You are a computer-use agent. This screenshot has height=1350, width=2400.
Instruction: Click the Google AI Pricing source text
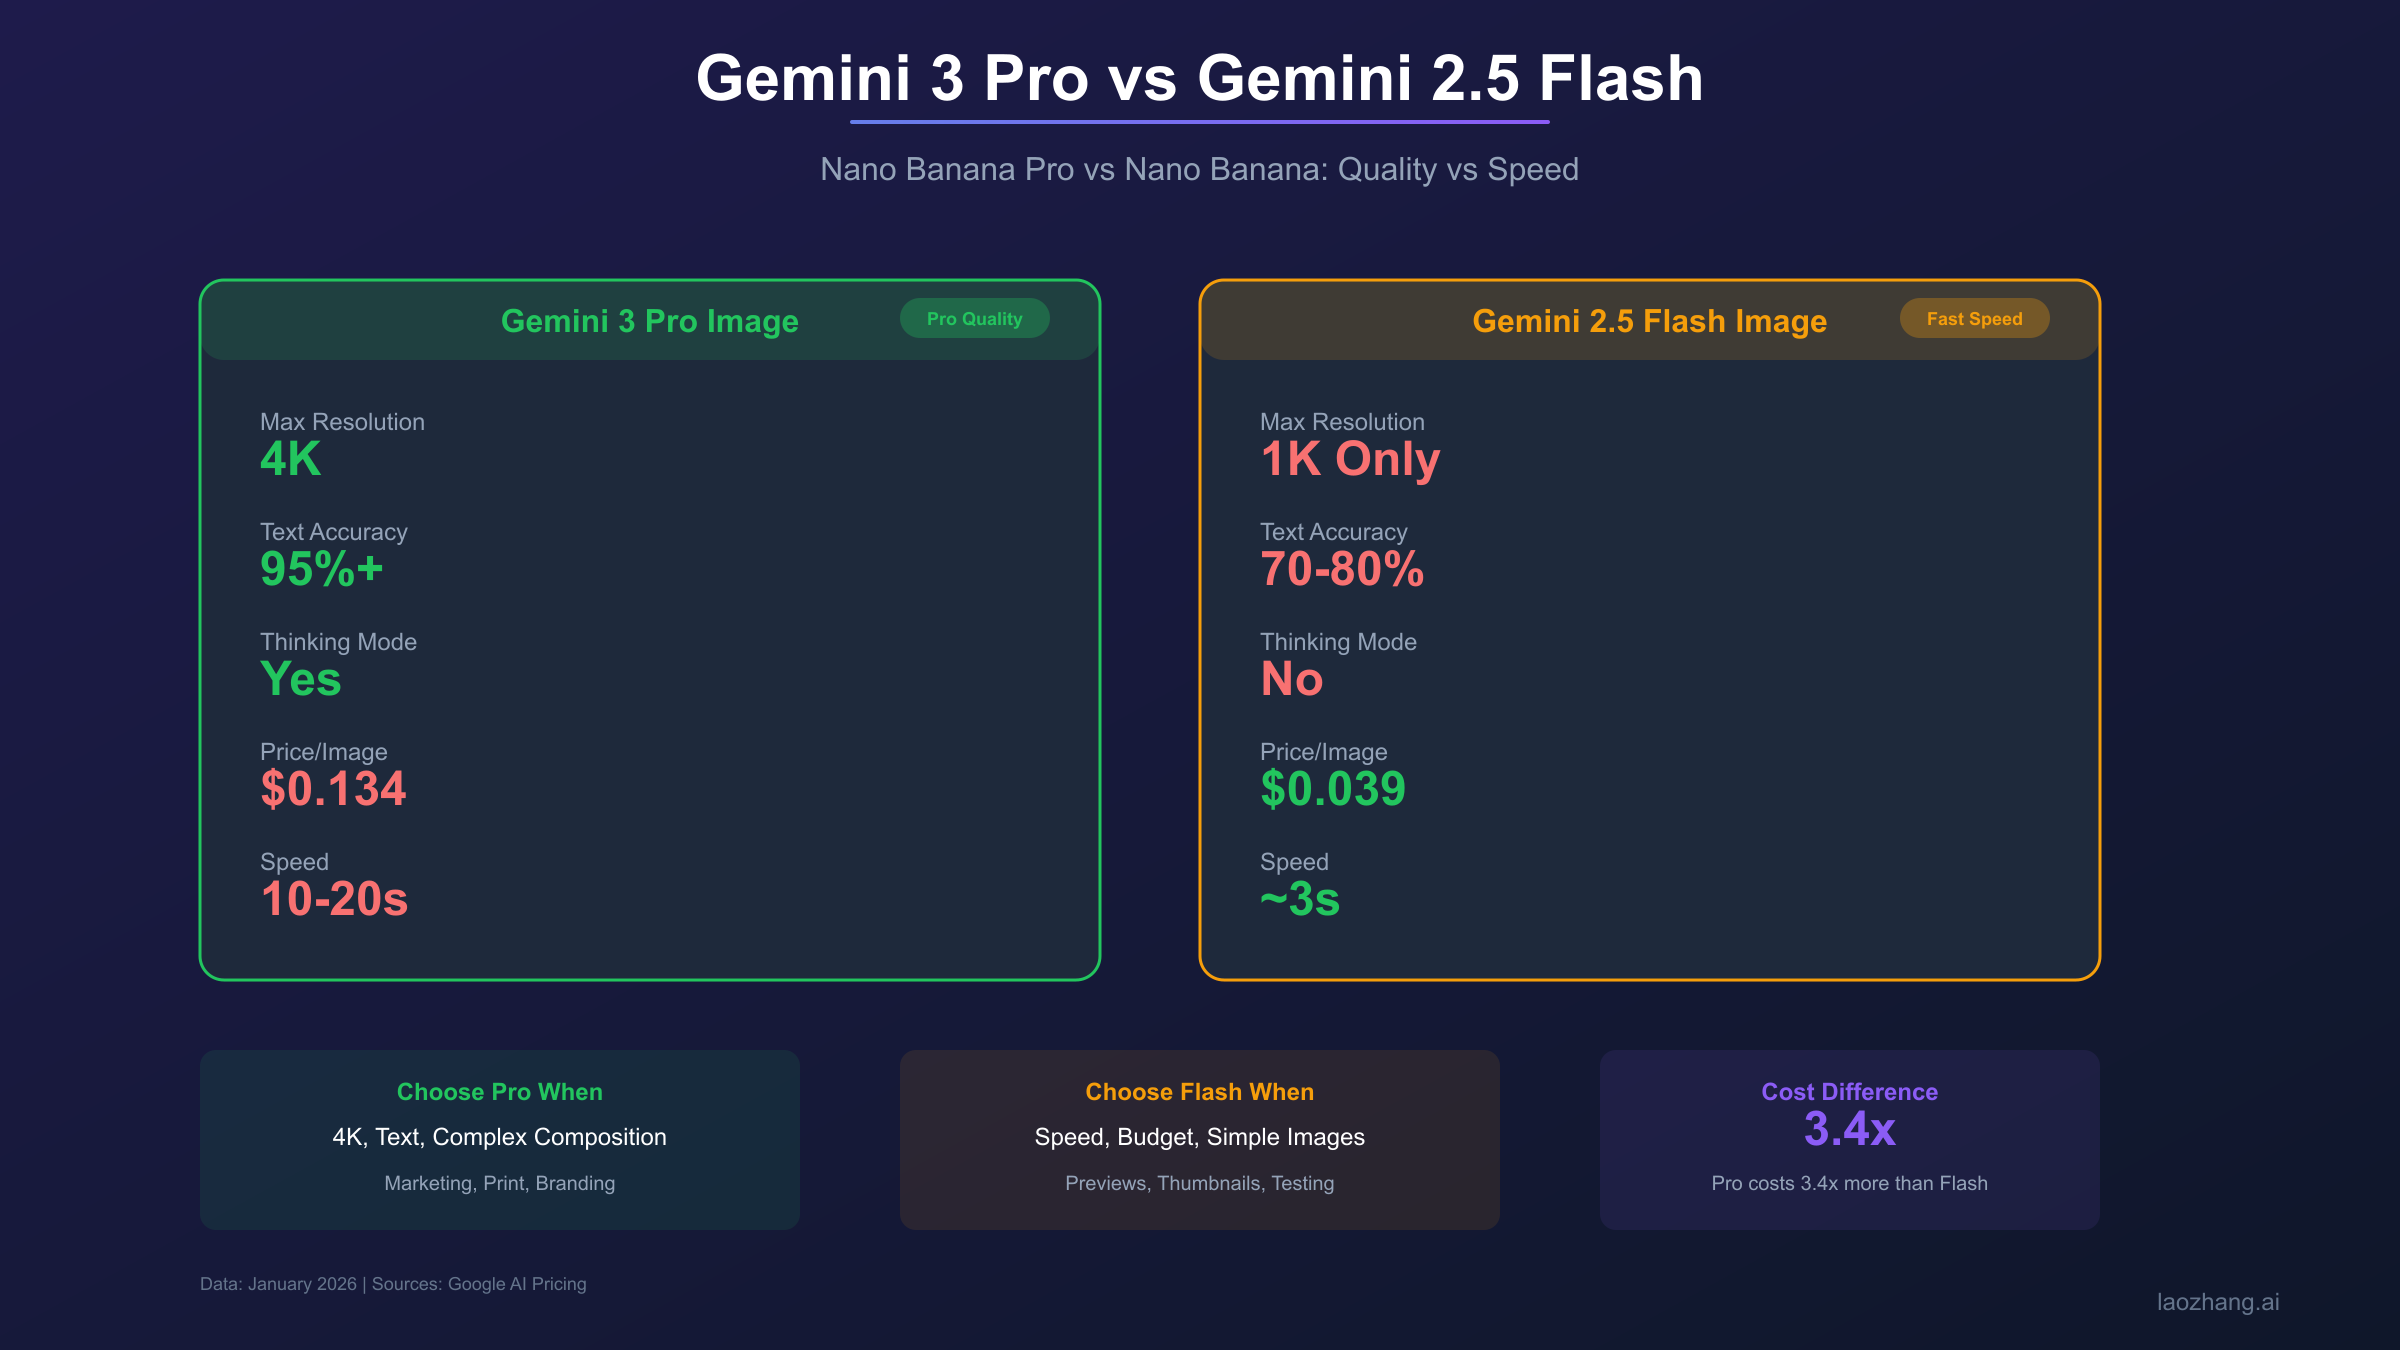click(516, 1284)
